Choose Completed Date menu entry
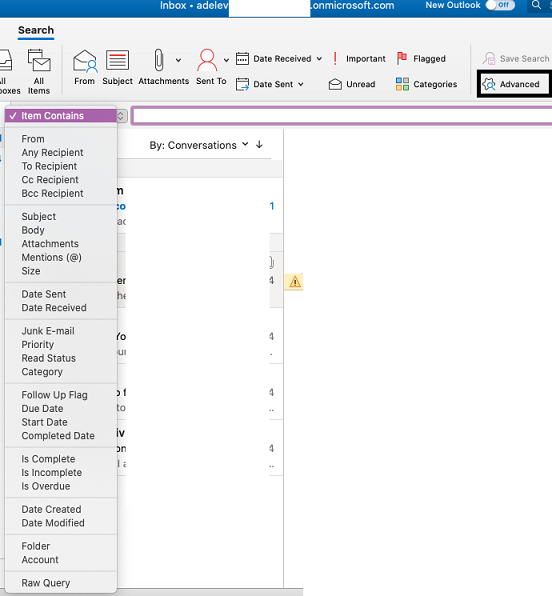The image size is (552, 596). [61, 436]
